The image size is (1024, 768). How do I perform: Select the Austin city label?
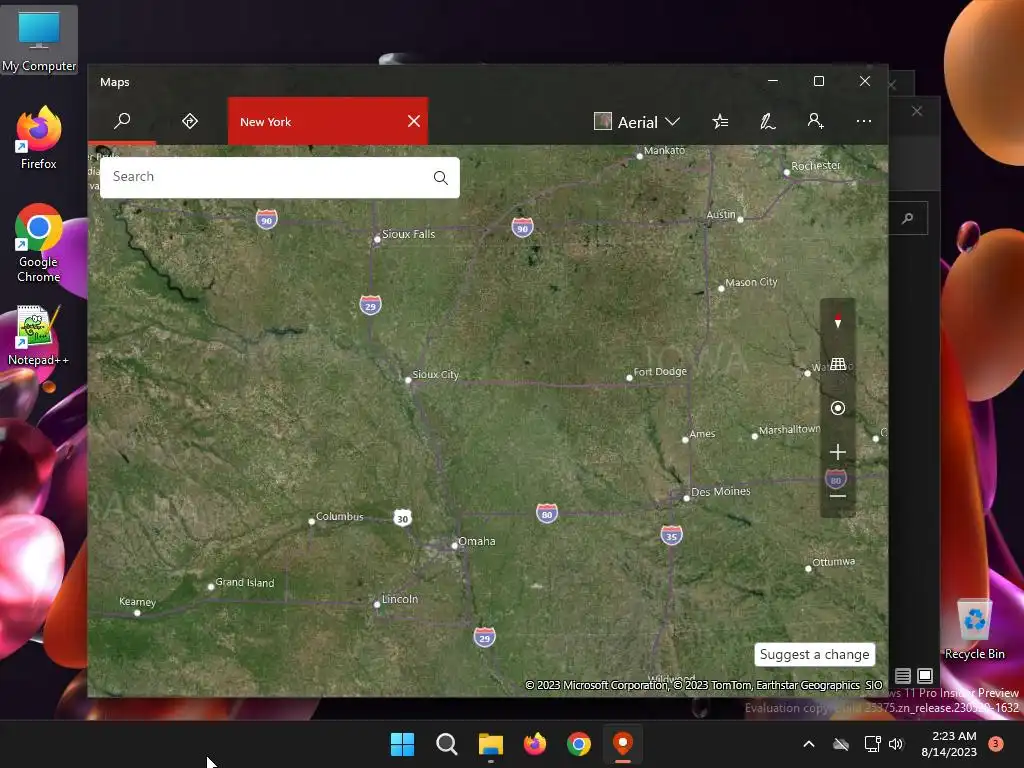click(x=720, y=214)
